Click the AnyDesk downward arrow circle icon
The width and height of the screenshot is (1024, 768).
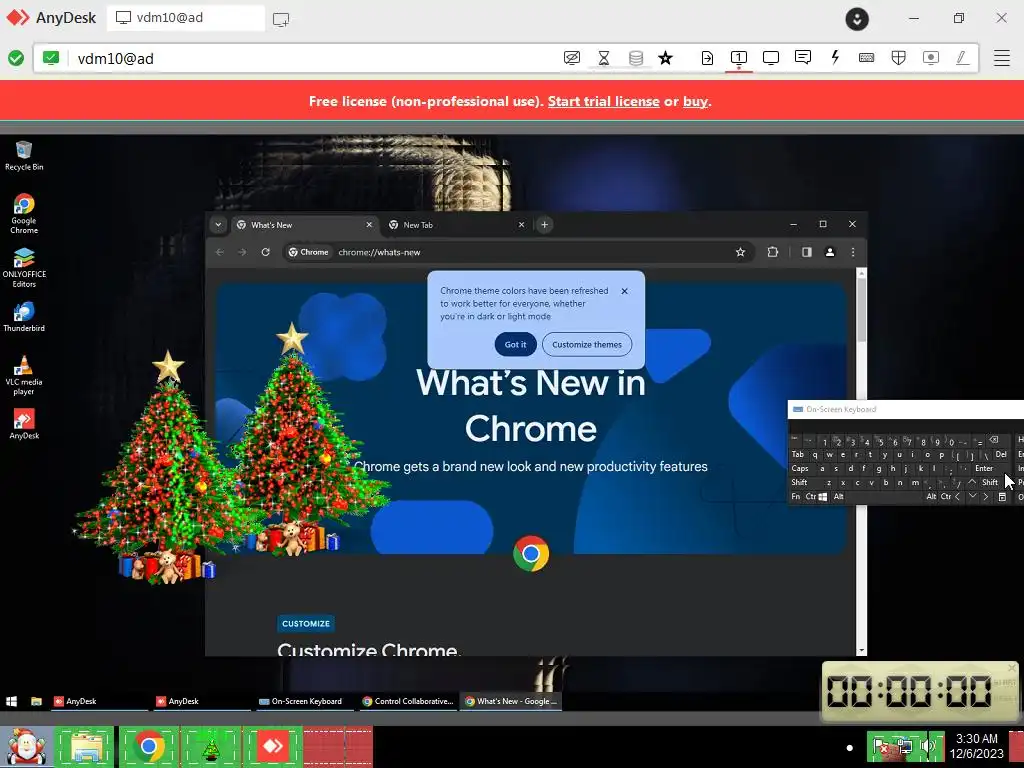(x=857, y=18)
